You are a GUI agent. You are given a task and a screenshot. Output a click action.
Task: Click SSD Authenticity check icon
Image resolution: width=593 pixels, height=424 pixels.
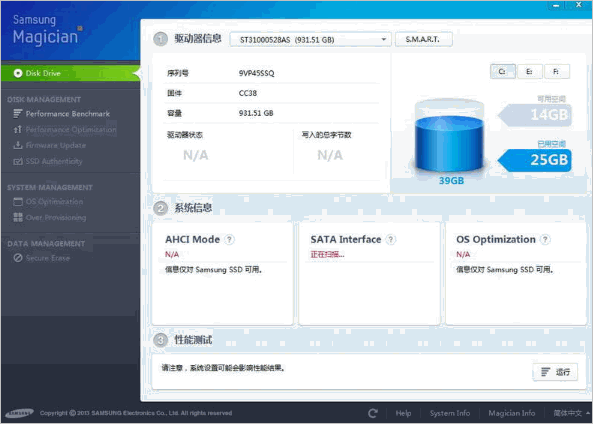(x=18, y=162)
